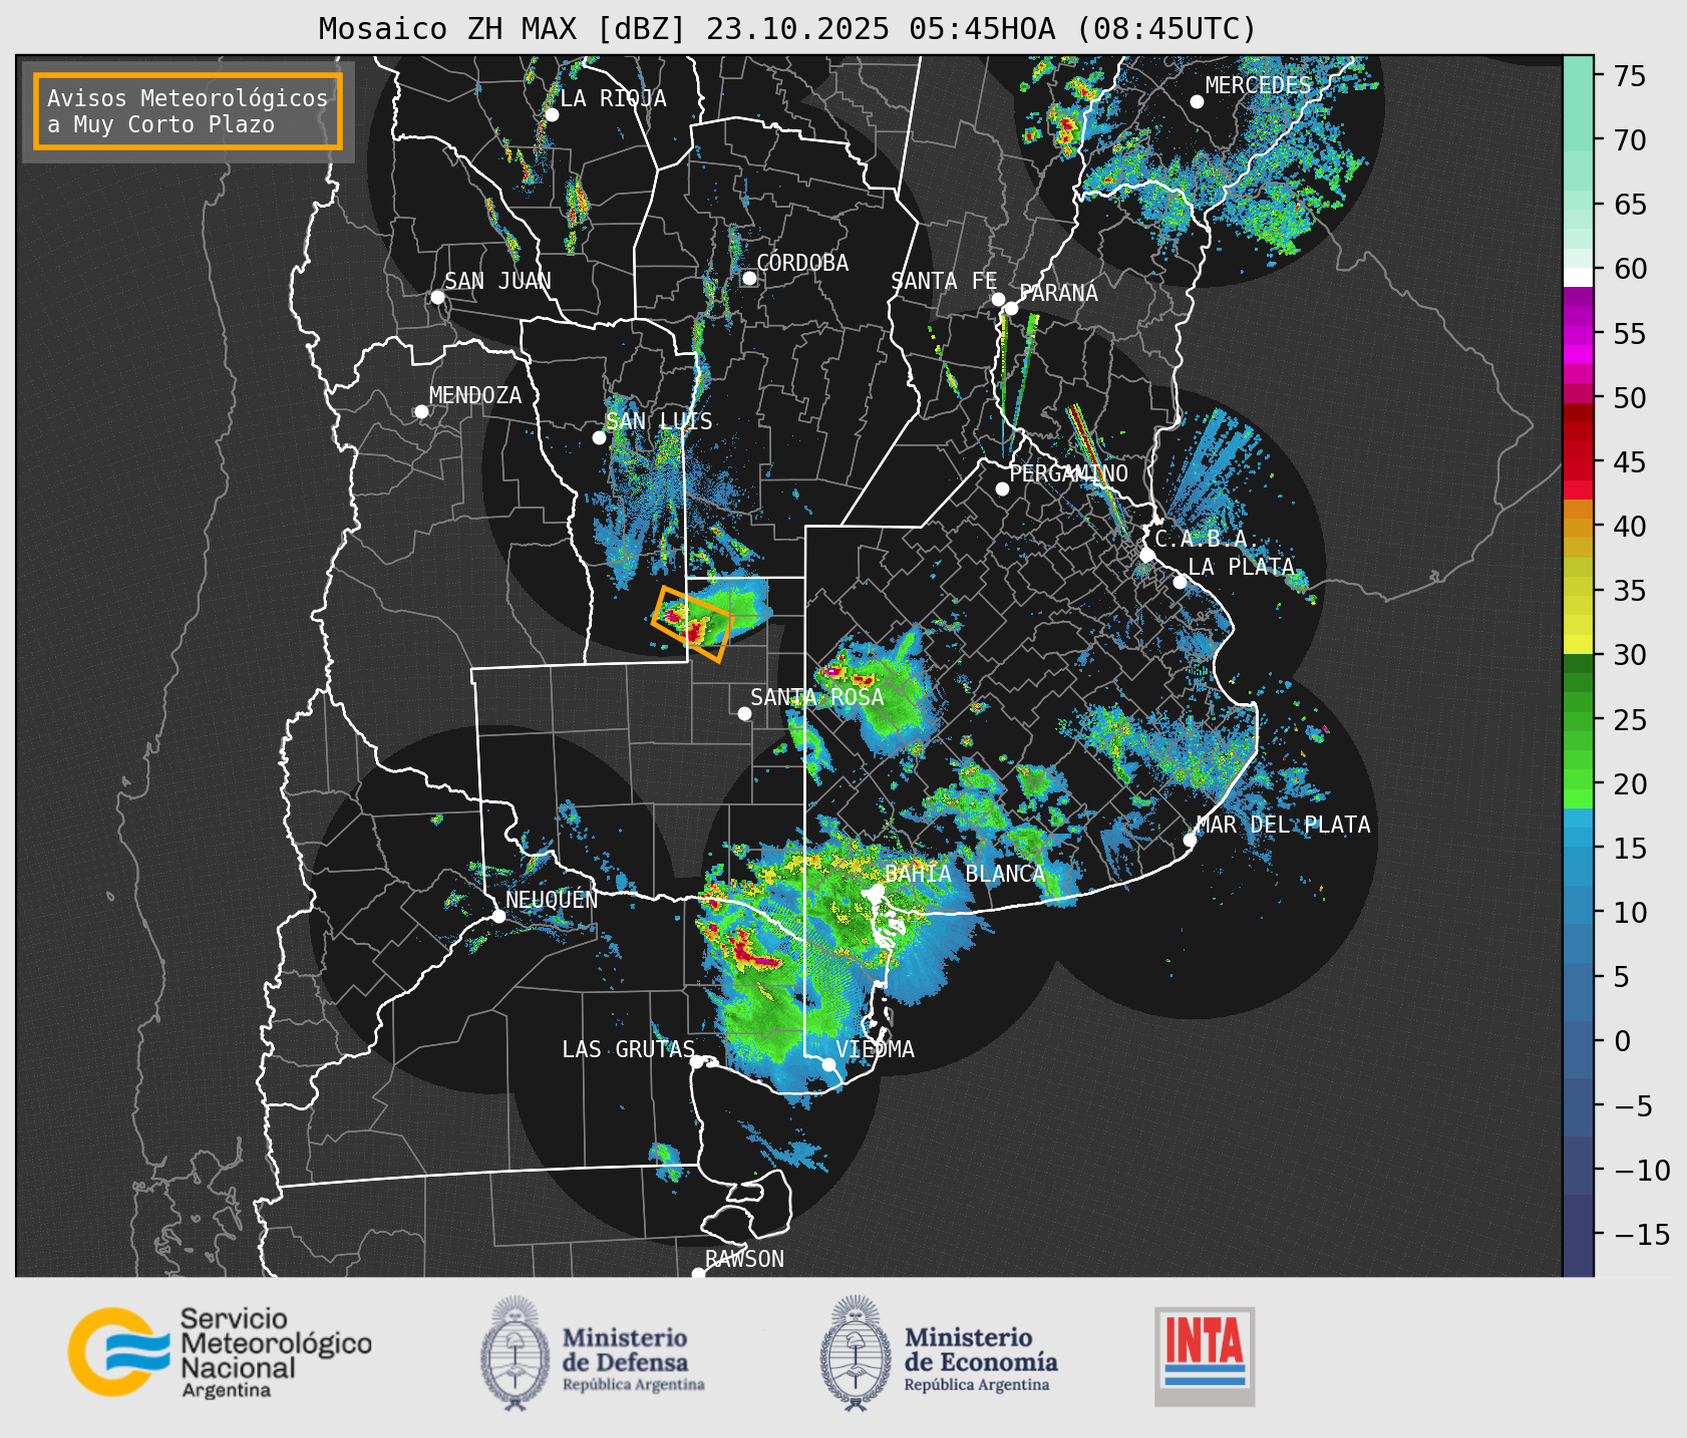Click the MAR DEL PLATA city label

[x=1284, y=825]
